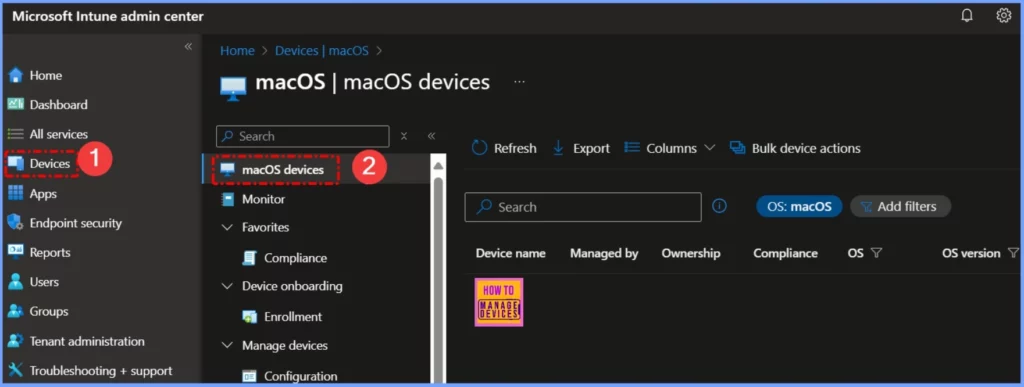Click the Dashboard chart icon
The image size is (1024, 387).
[x=16, y=104]
